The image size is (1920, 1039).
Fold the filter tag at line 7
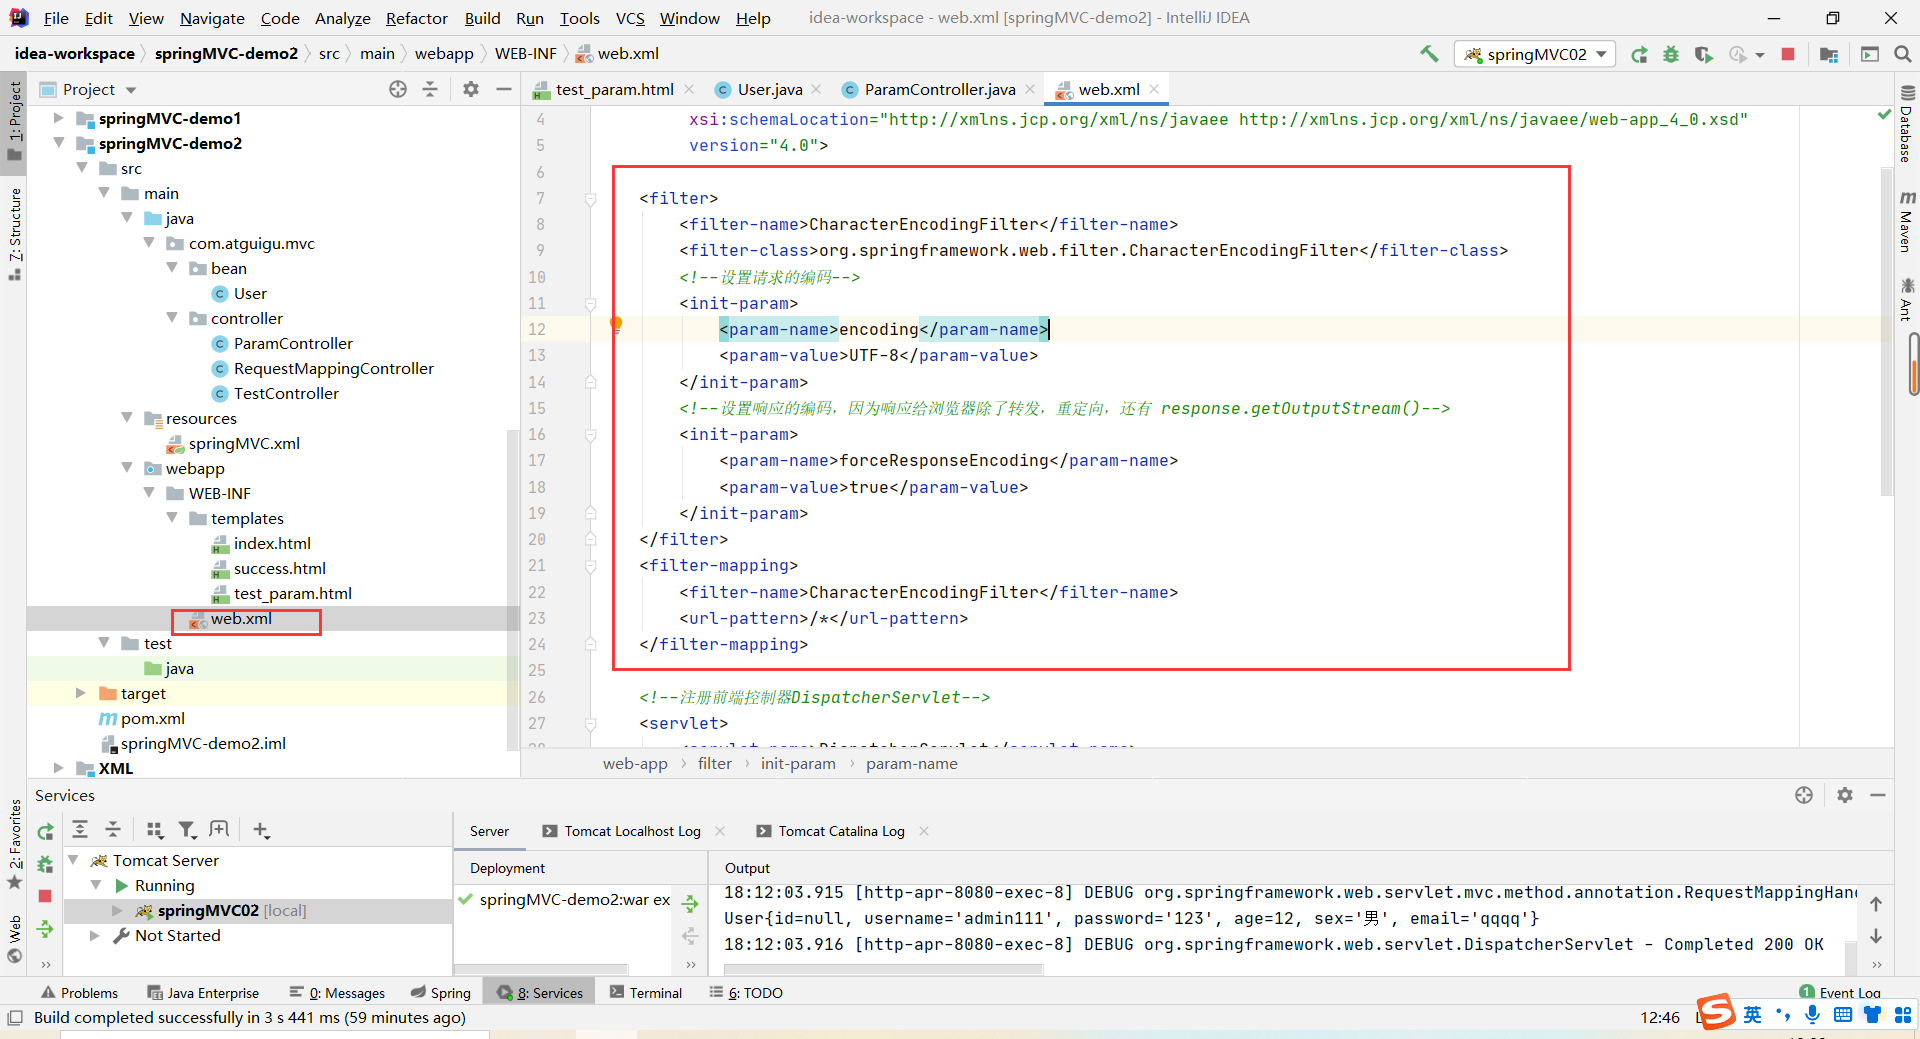pyautogui.click(x=590, y=198)
